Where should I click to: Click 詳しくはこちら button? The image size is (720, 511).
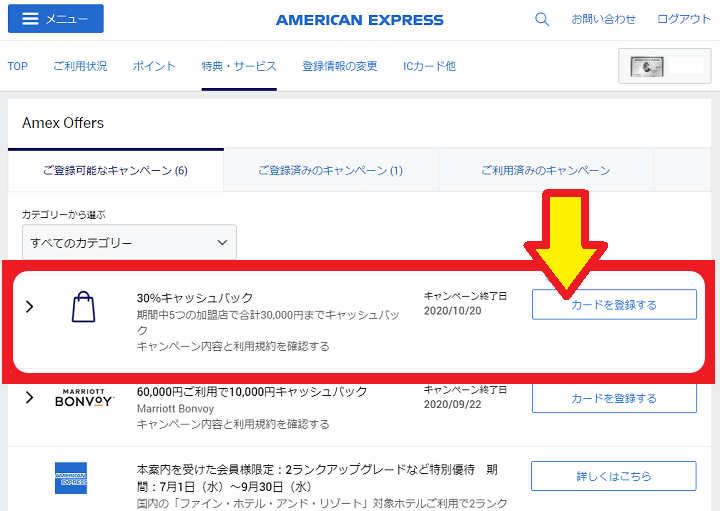[x=613, y=476]
